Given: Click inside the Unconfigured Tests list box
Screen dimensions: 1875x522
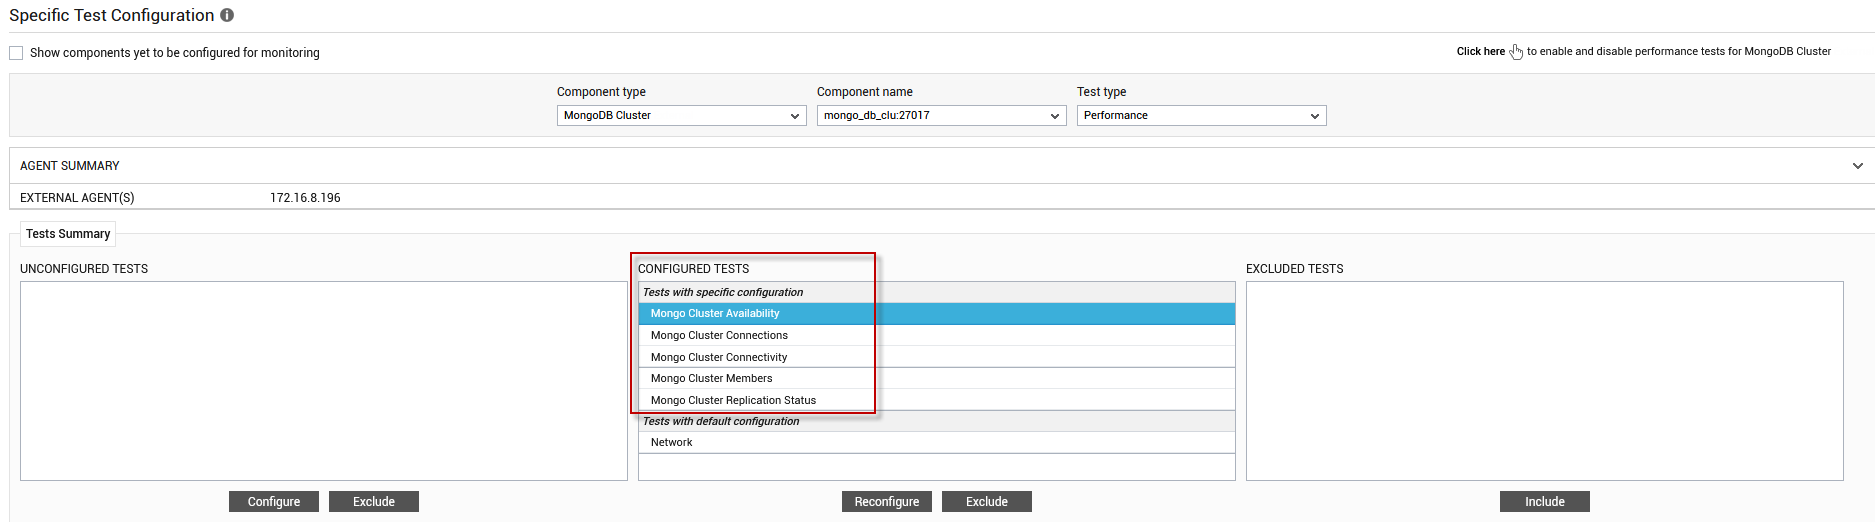Looking at the screenshot, I should [324, 381].
